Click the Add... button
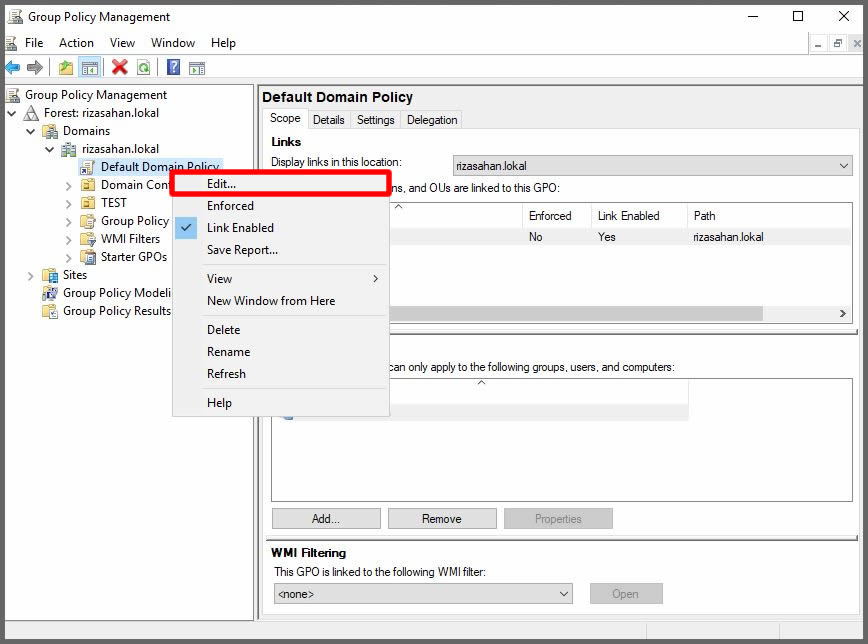 (326, 518)
